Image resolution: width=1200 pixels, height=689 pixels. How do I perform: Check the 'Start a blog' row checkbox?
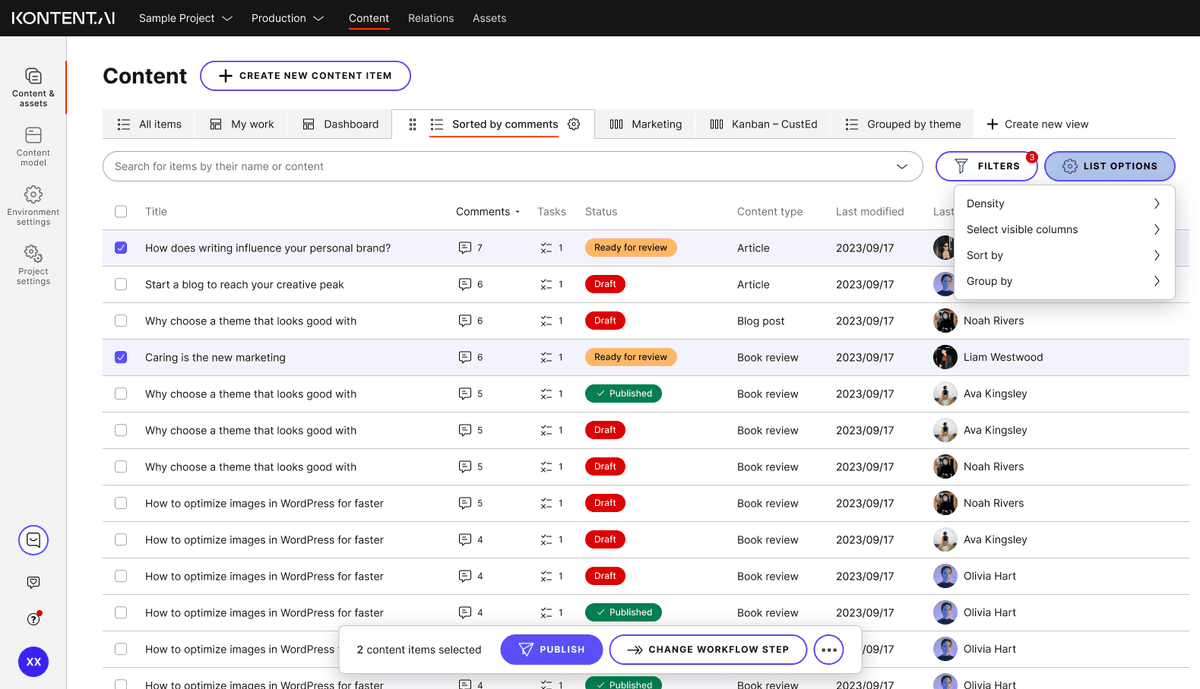click(120, 284)
